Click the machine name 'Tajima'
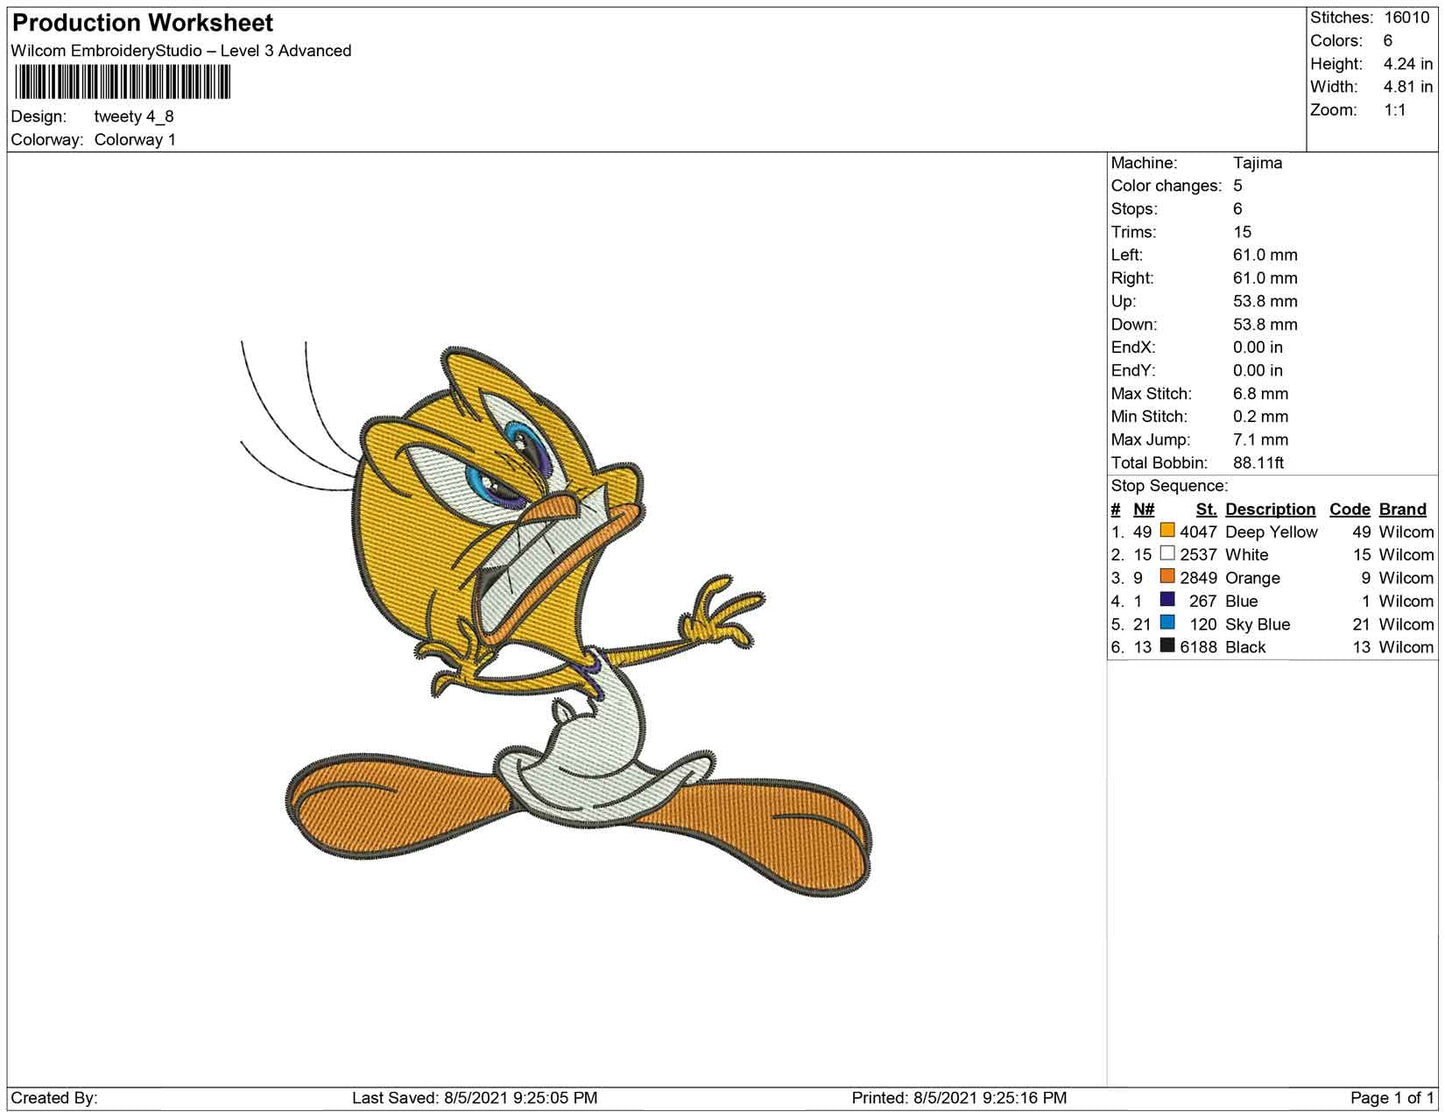Viewport: 1445px width, 1112px height. point(1257,163)
